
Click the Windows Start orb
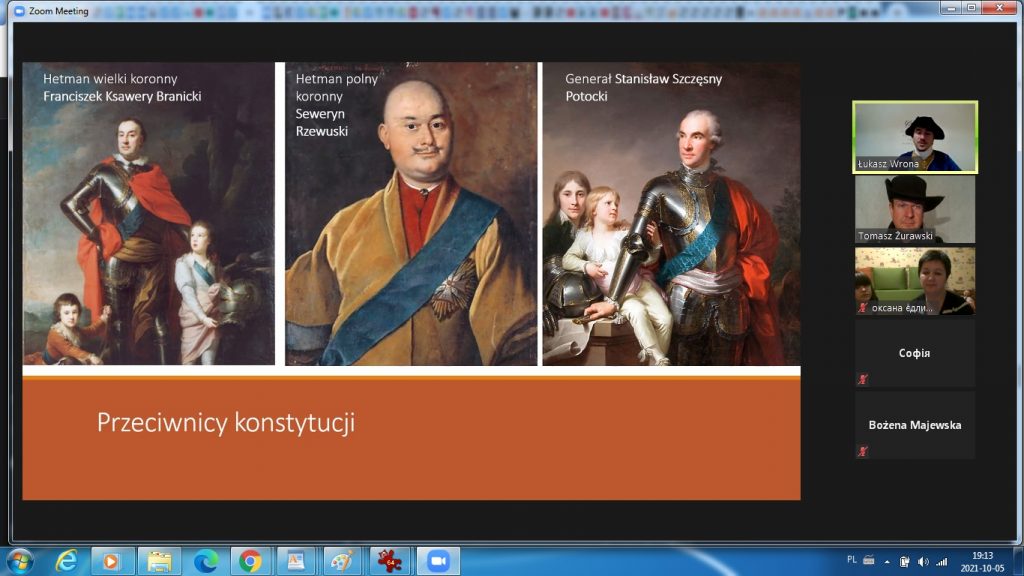click(19, 560)
